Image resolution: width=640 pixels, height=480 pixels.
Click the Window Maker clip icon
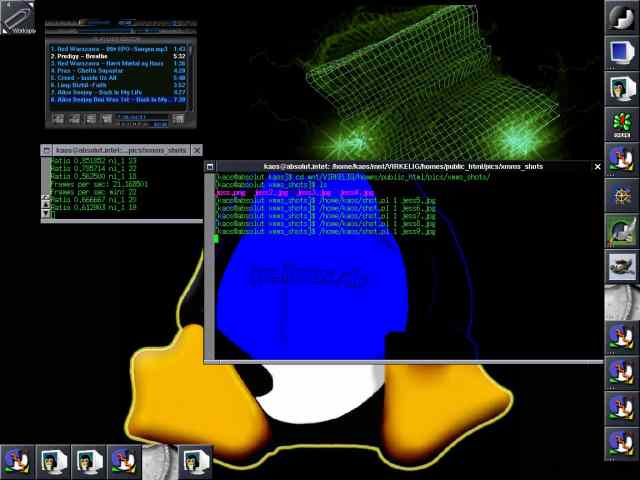point(18,17)
